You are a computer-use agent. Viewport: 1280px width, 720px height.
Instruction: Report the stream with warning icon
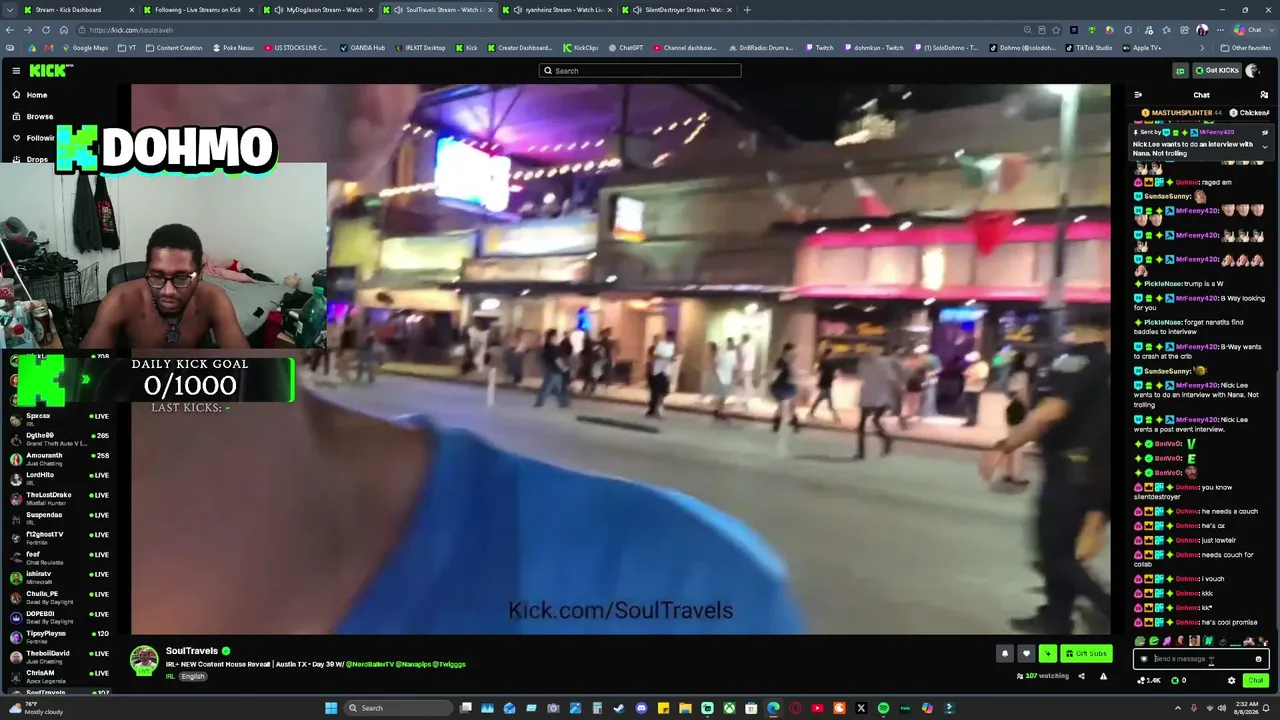(x=1103, y=676)
